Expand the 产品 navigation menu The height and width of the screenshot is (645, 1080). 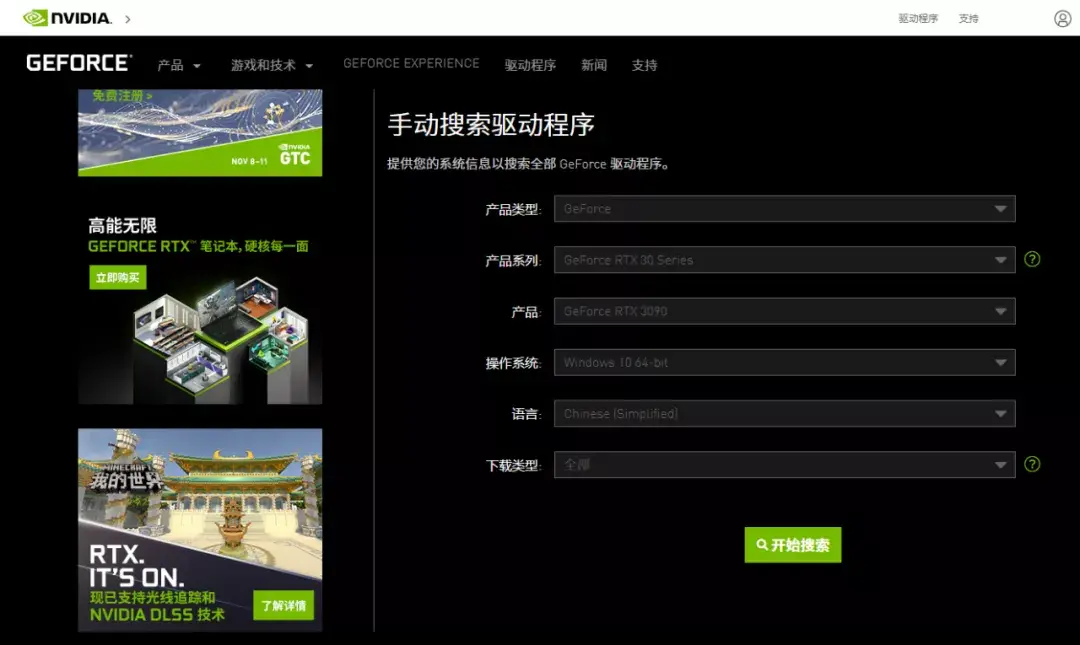coord(178,65)
